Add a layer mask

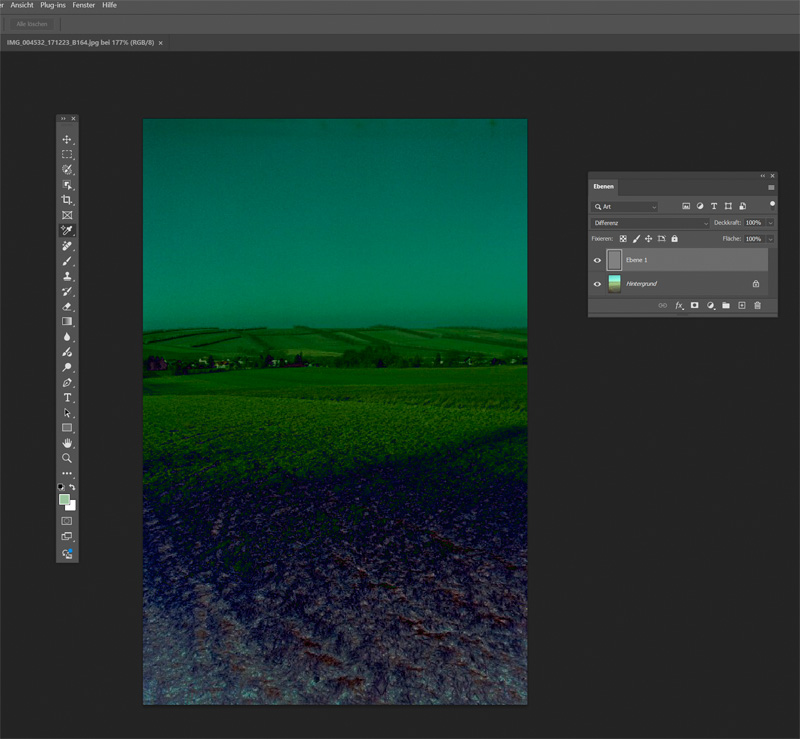tap(694, 305)
